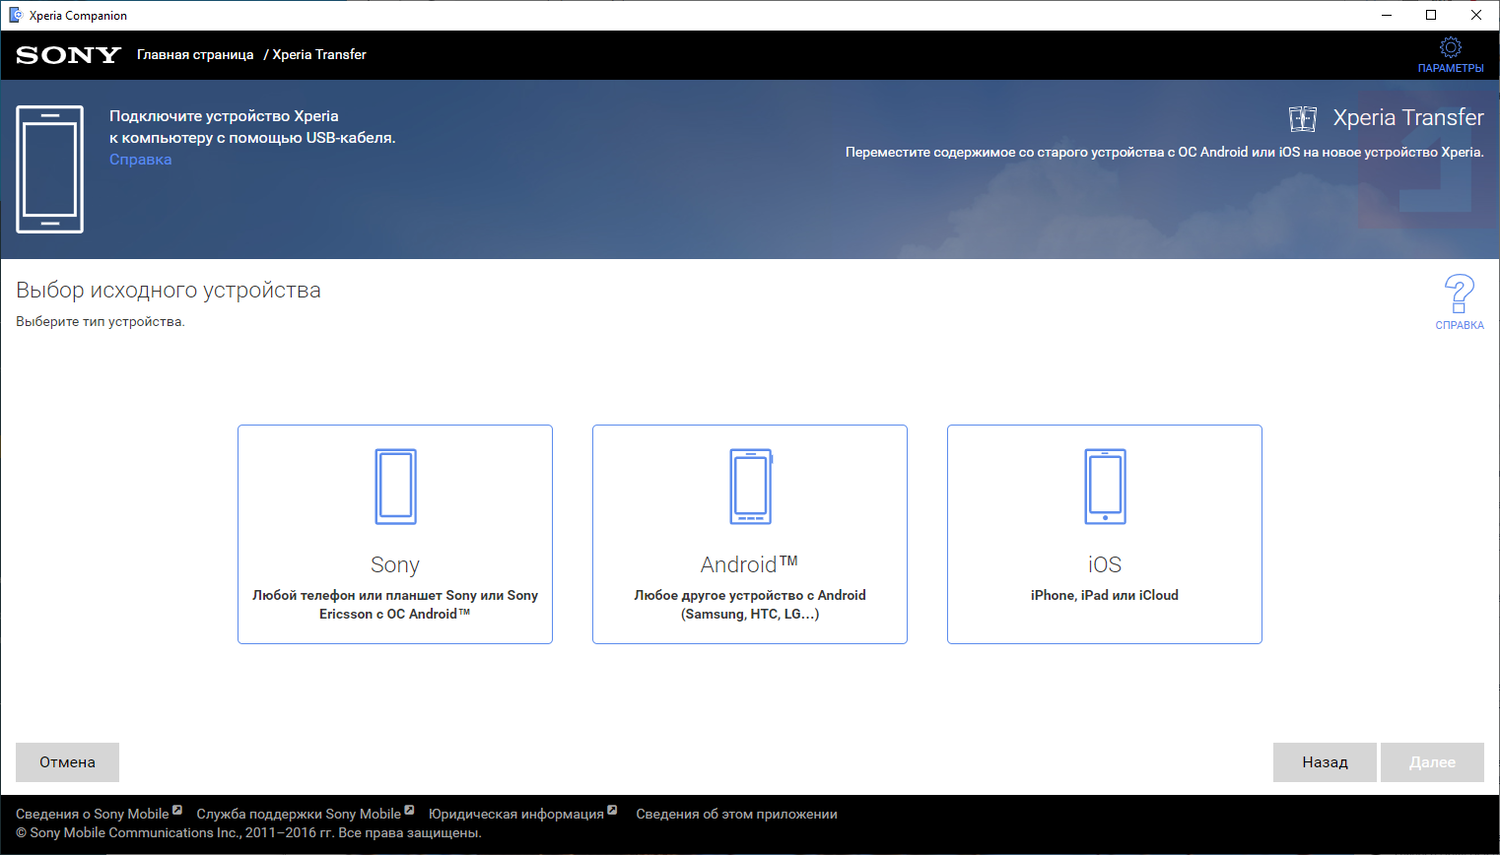Open the Сведения о Sony Mobile link
Viewport: 1500px width, 855px height.
click(92, 814)
